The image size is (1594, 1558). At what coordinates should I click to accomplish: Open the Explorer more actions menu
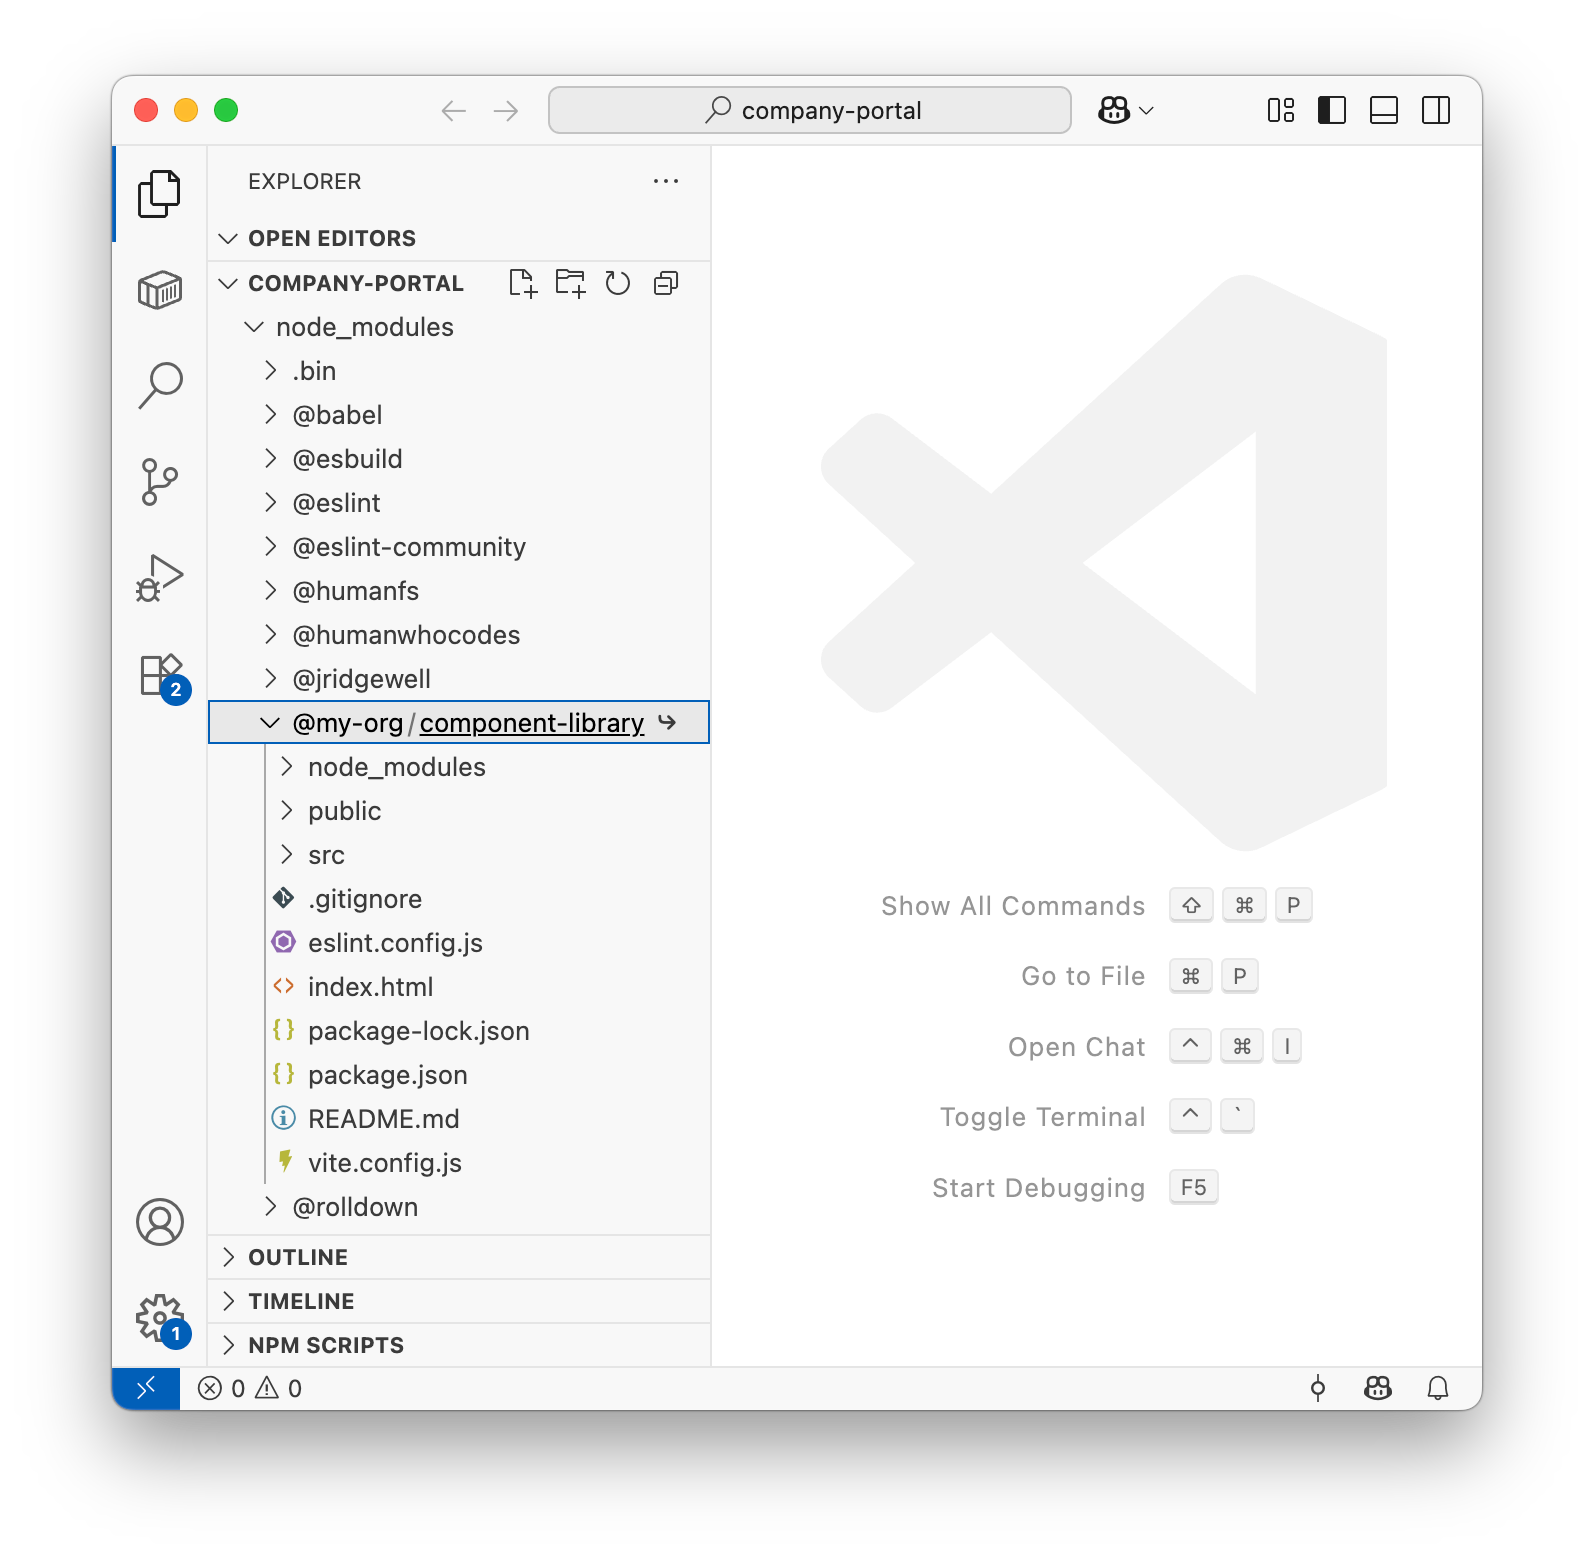pos(666,181)
